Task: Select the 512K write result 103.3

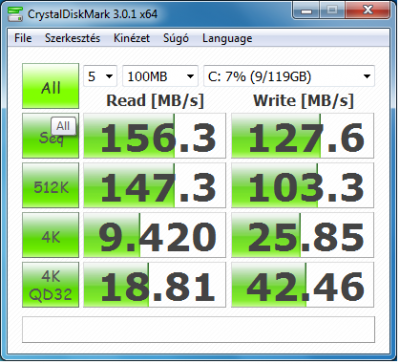Action: [302, 185]
